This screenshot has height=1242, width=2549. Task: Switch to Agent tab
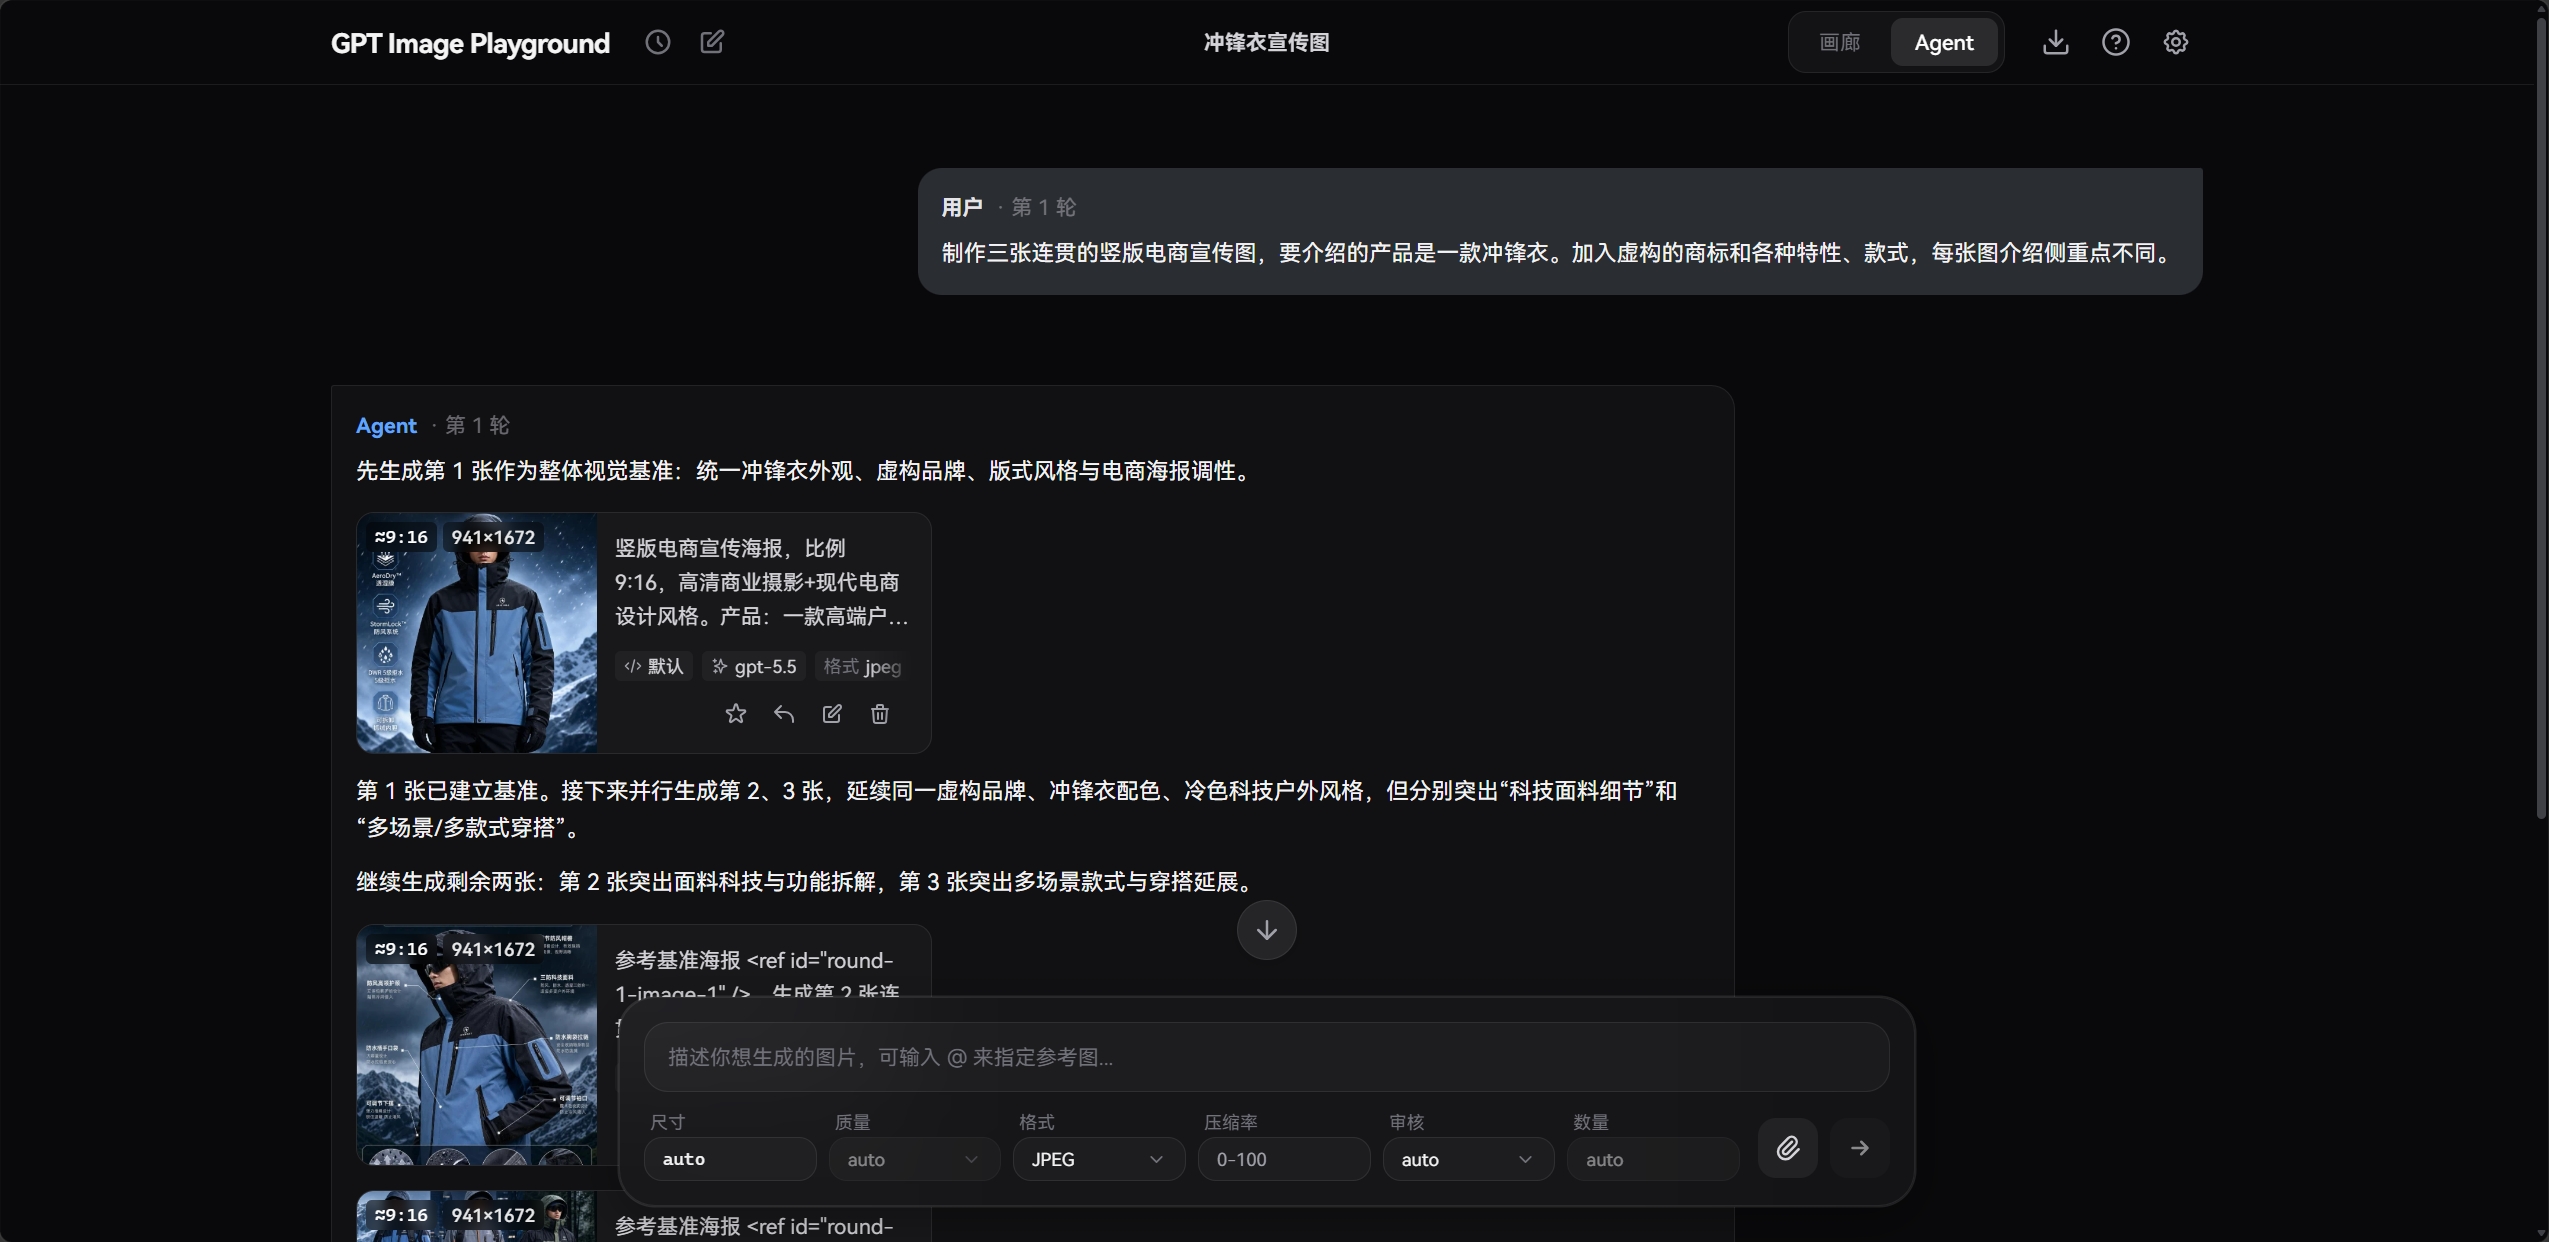pos(1943,42)
